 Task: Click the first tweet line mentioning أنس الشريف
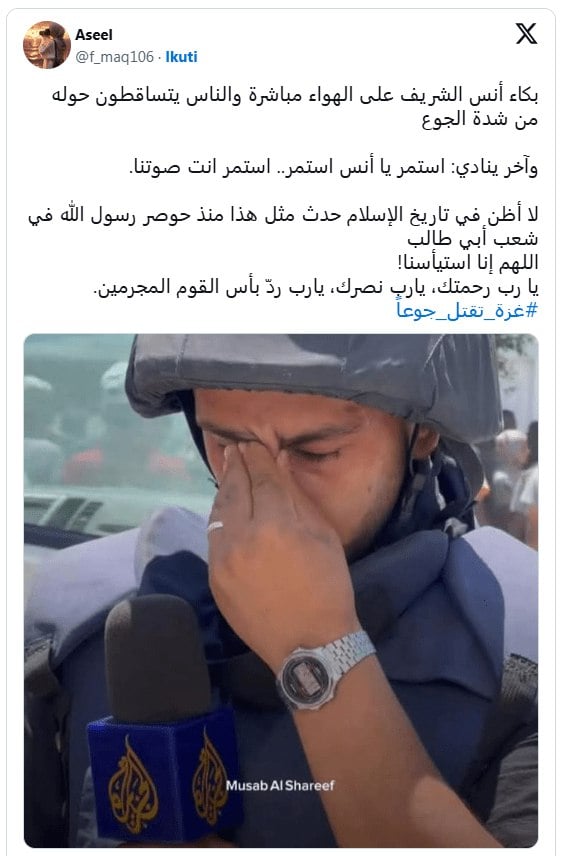pos(295,95)
